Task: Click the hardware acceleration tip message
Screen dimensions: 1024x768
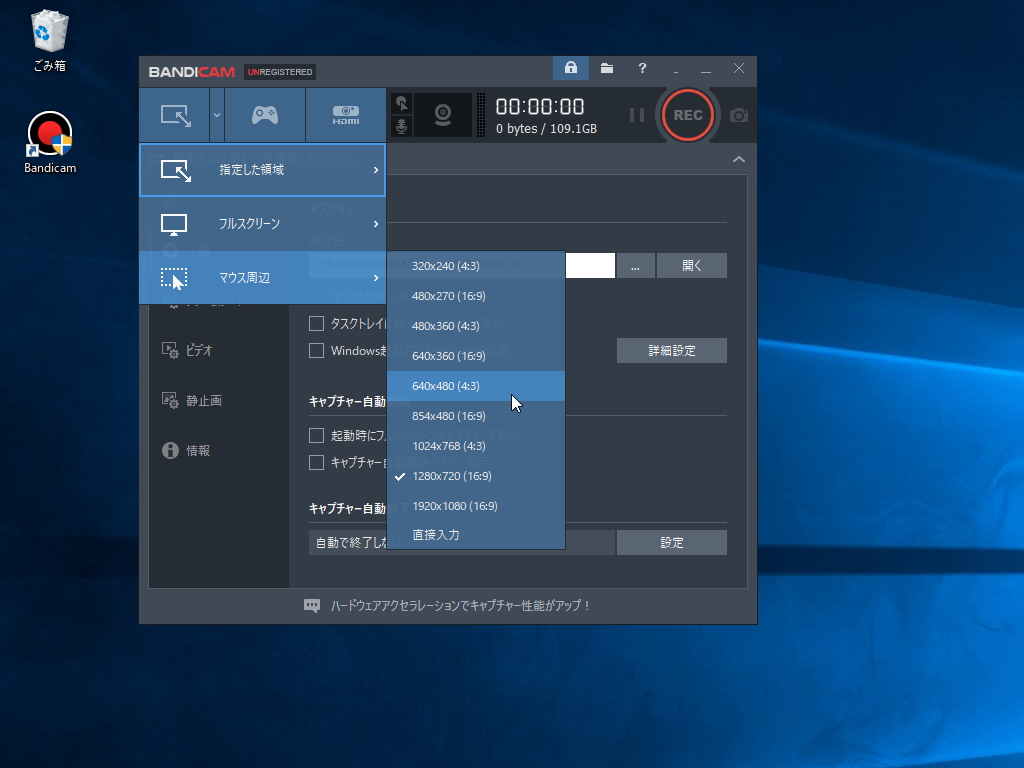Action: click(460, 605)
